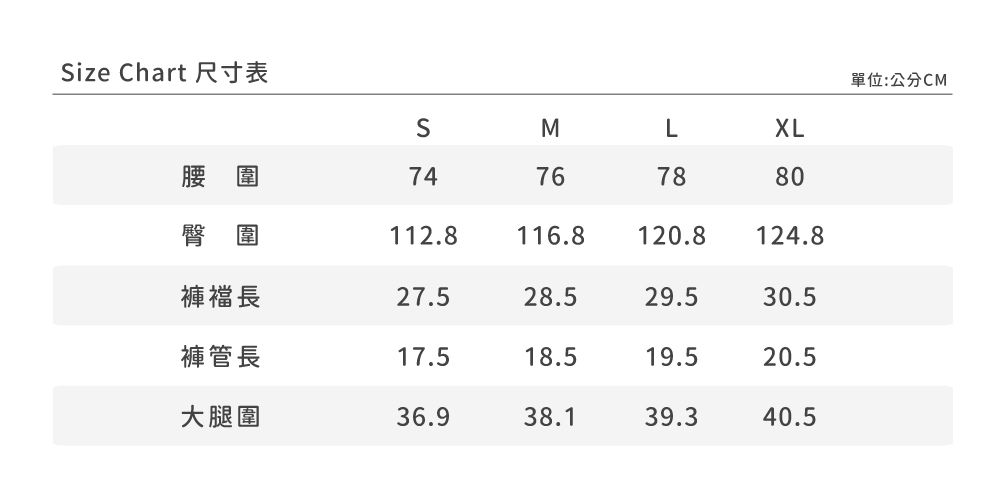Click hip value 120.8 for size L
Screen dimensions: 1005x500
[x=671, y=236]
